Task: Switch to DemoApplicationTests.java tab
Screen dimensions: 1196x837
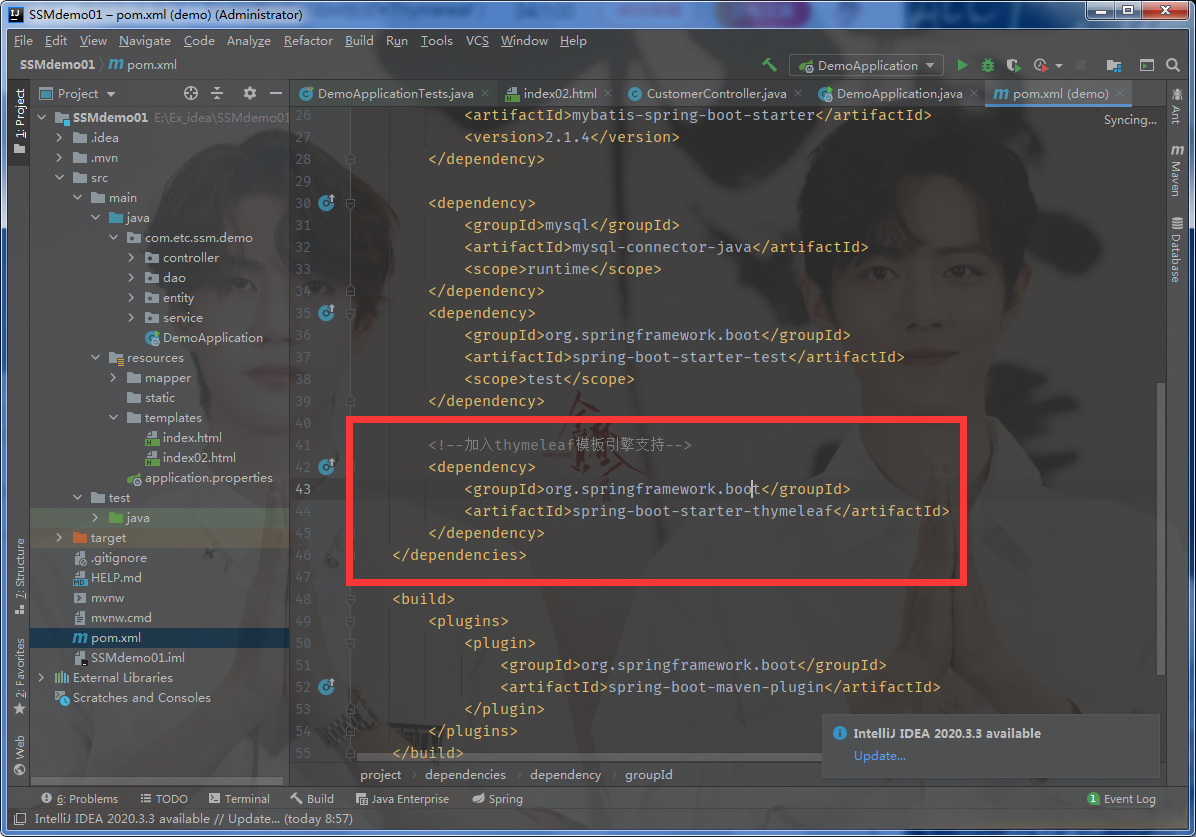Action: (395, 93)
